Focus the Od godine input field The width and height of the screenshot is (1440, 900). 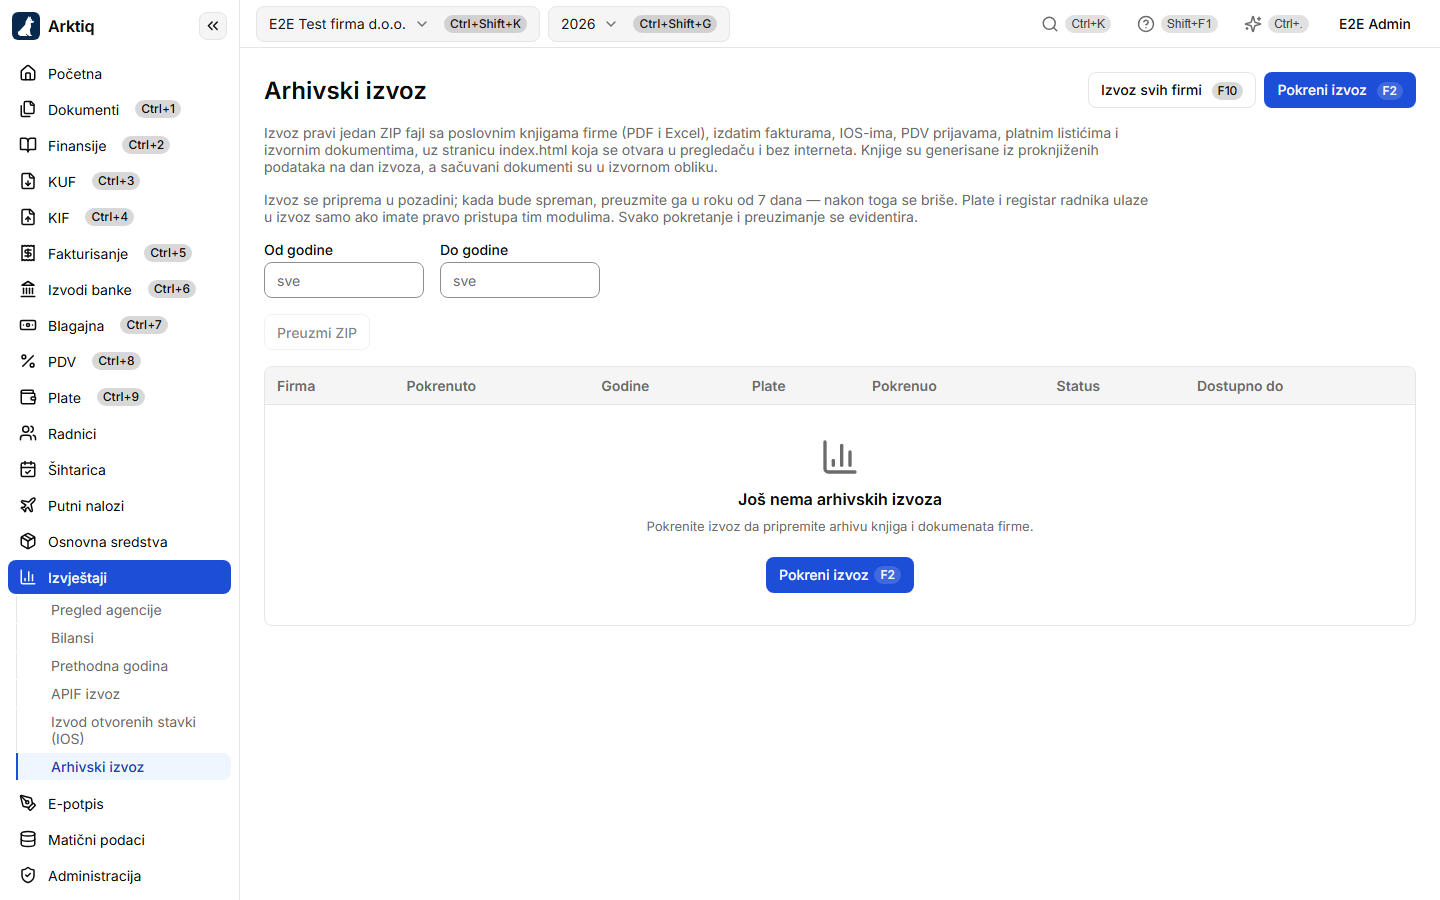click(344, 280)
